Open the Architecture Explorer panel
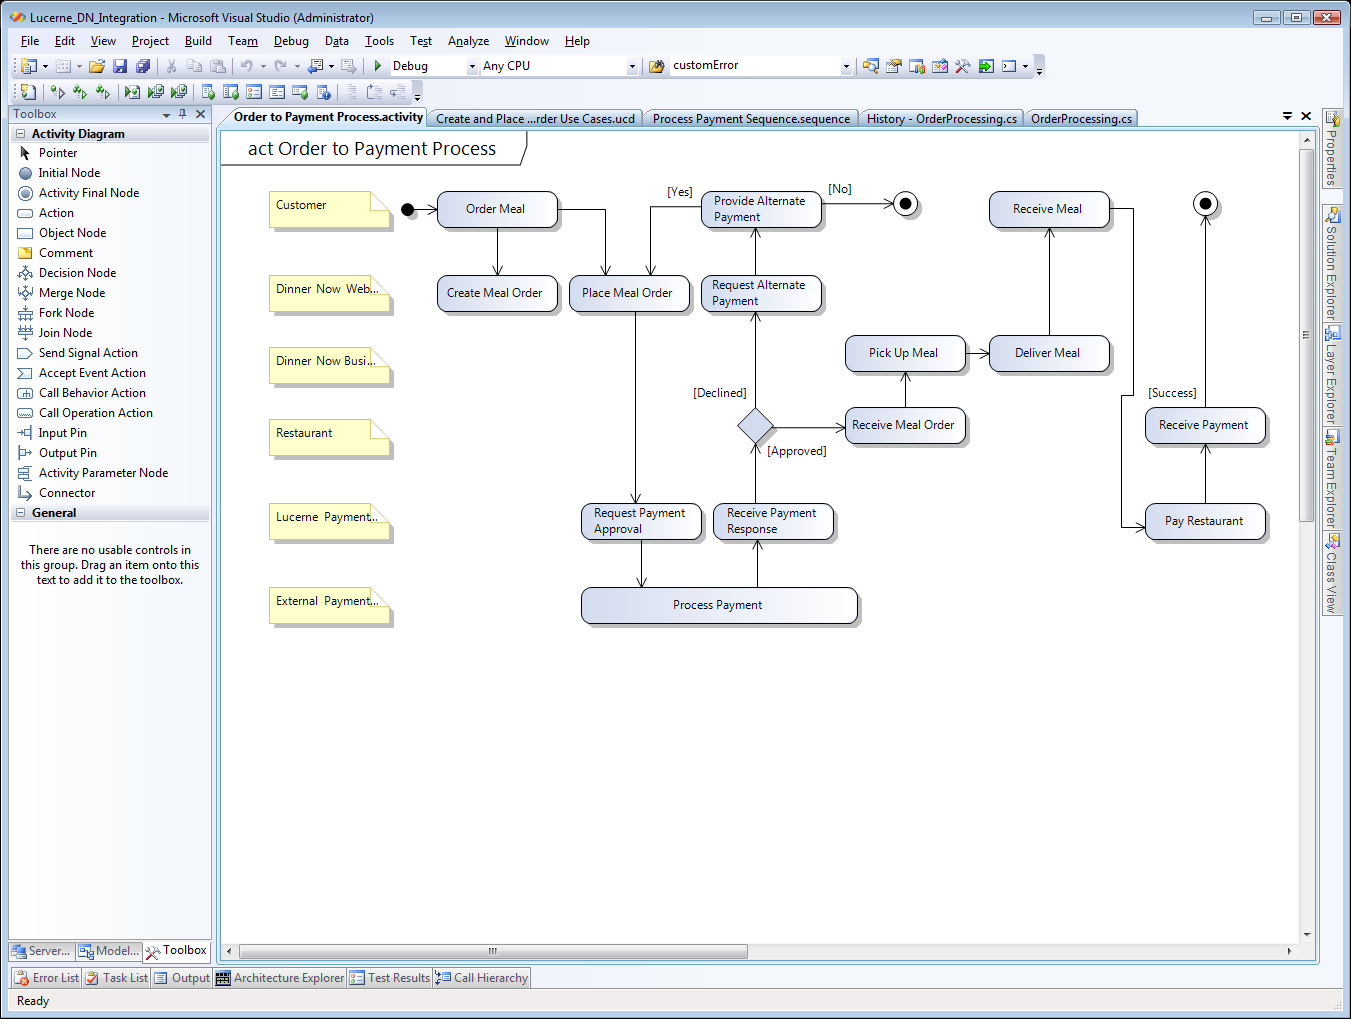 click(280, 978)
